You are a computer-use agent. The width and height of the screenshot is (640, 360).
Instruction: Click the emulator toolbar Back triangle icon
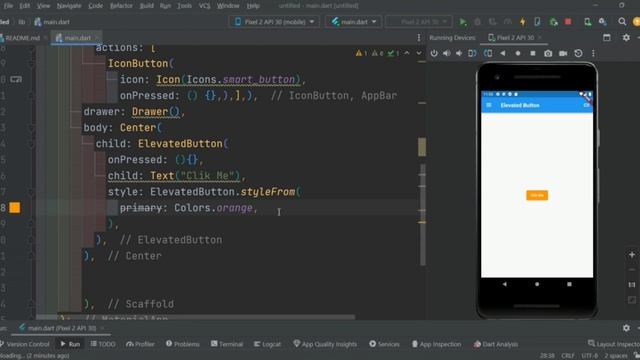tap(503, 53)
